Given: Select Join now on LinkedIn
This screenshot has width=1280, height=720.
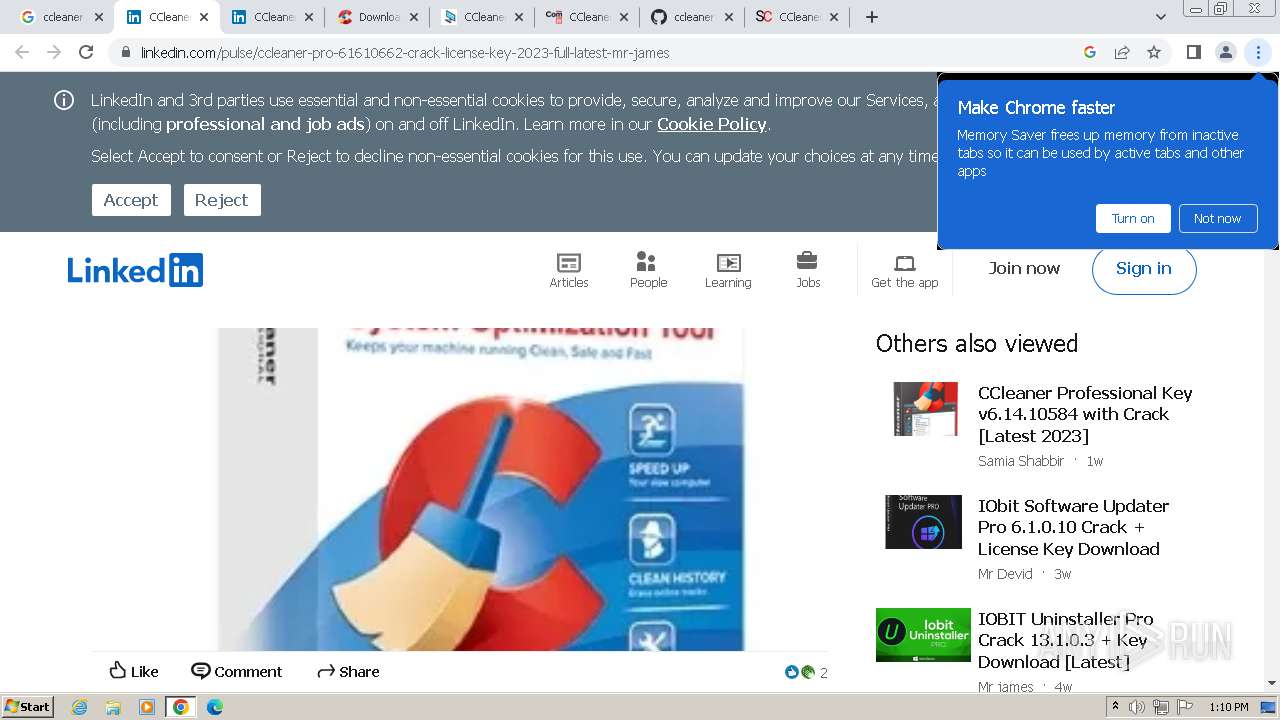Looking at the screenshot, I should pyautogui.click(x=1024, y=268).
